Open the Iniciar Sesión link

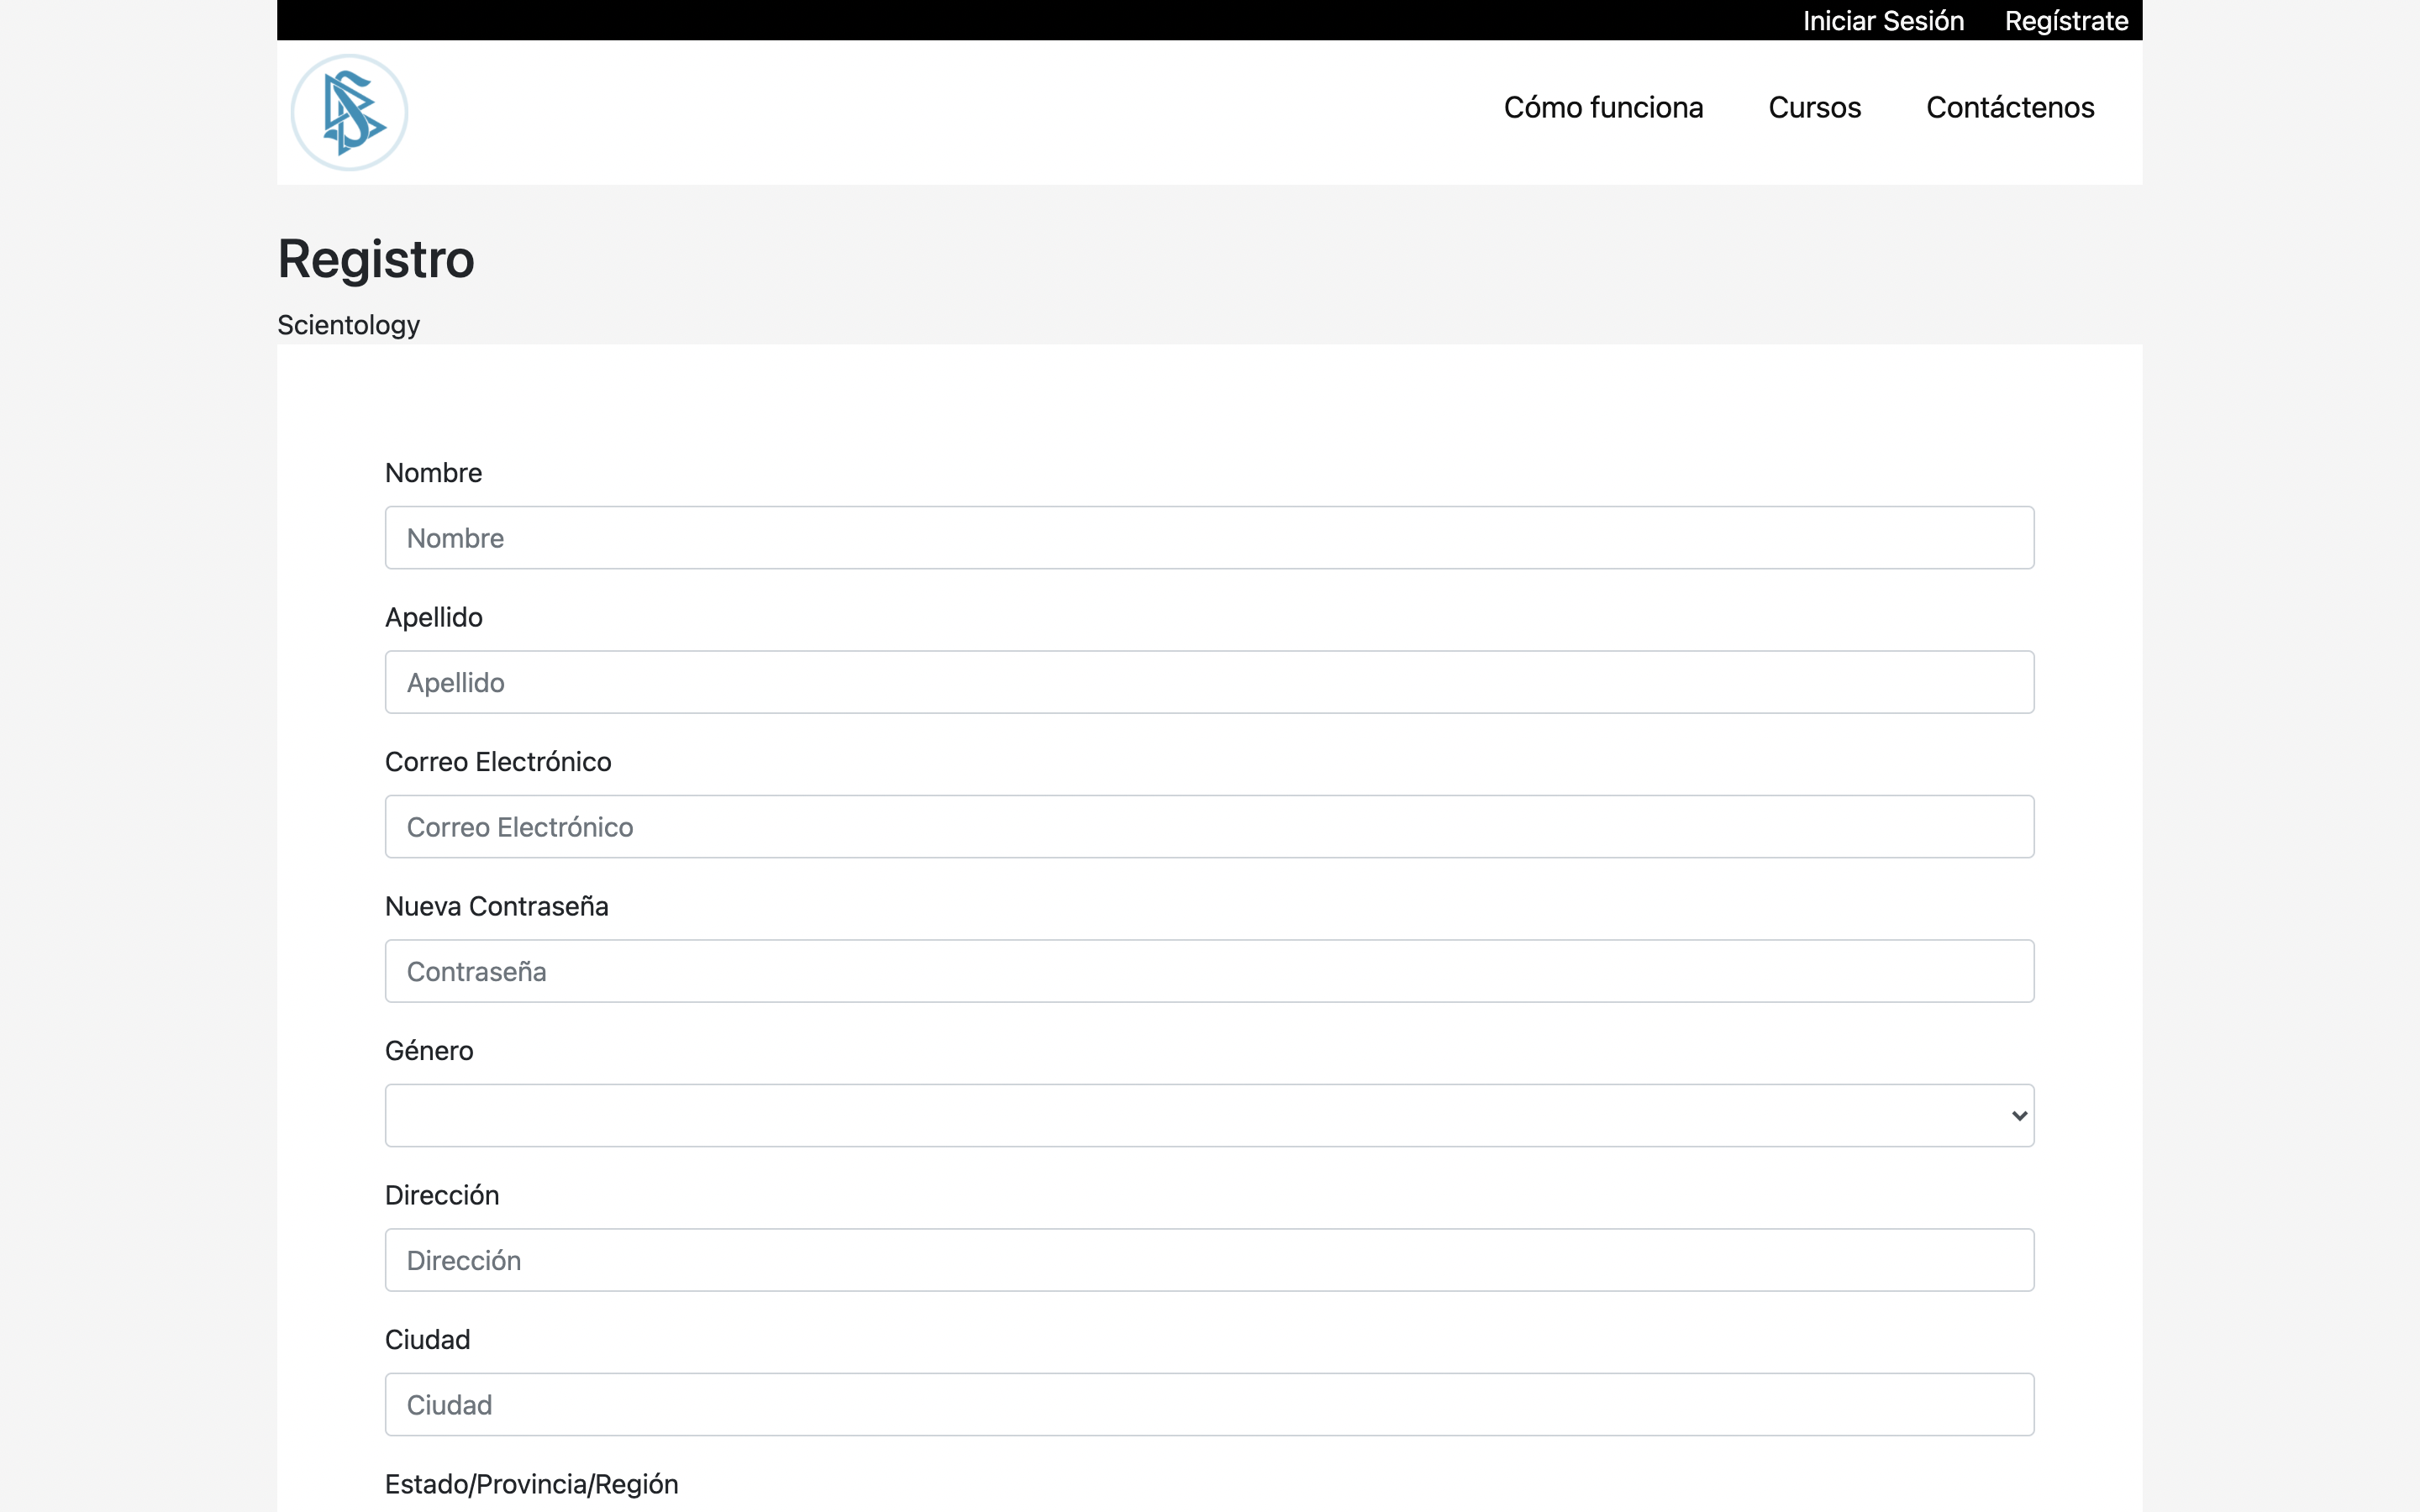1882,21
